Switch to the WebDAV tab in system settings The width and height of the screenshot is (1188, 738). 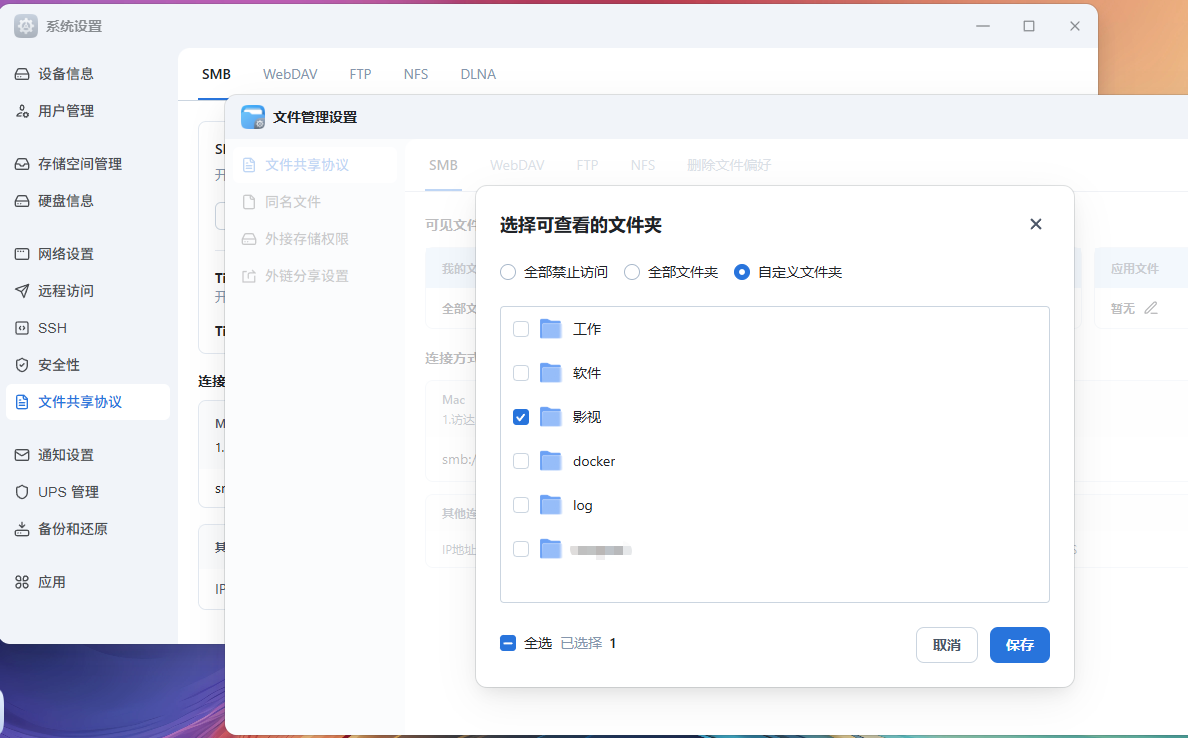290,74
